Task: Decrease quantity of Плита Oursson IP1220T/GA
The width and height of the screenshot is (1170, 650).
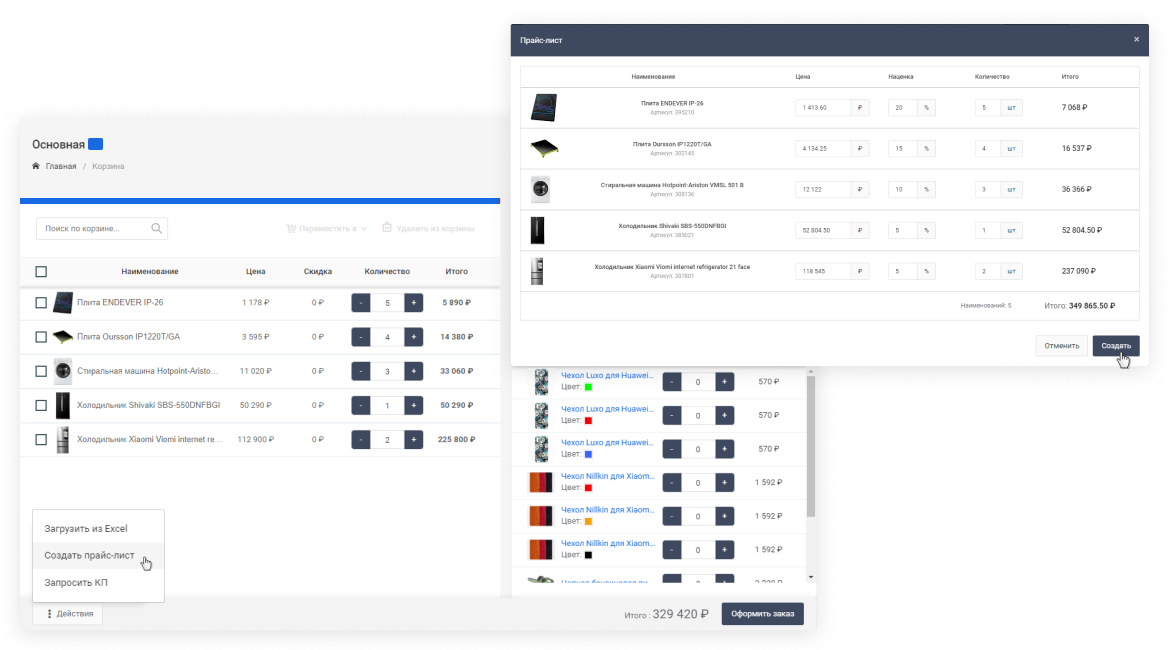Action: pos(360,337)
